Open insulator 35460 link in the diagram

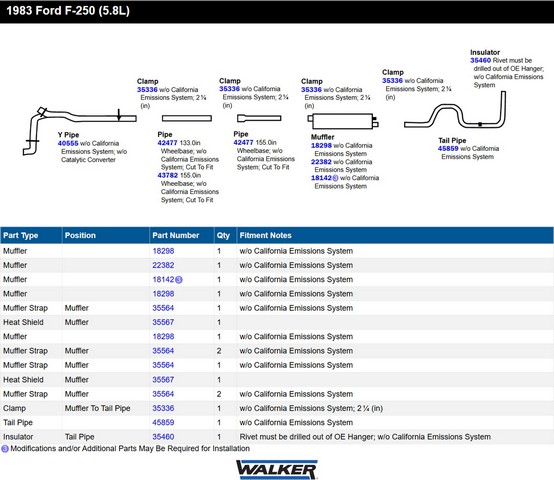coord(481,60)
